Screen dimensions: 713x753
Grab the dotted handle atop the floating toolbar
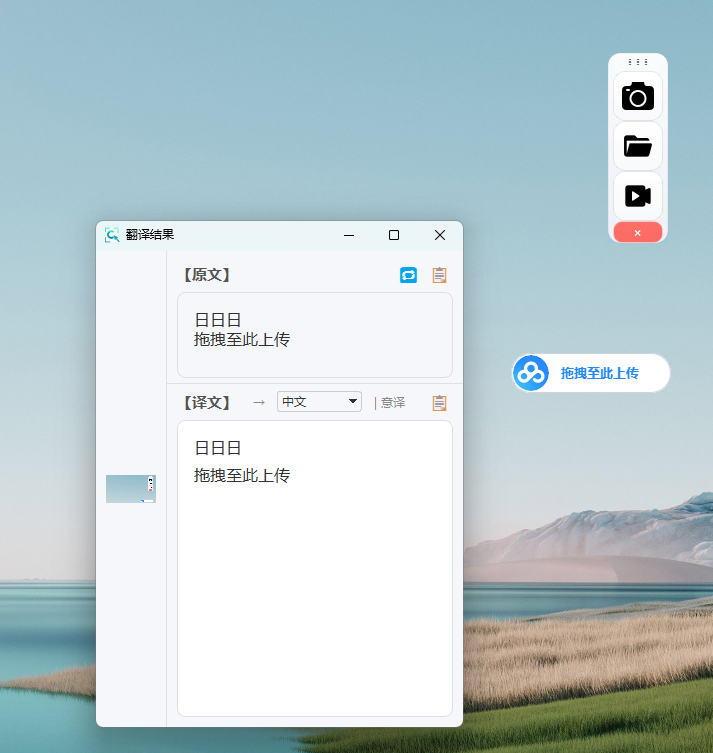[x=638, y=62]
